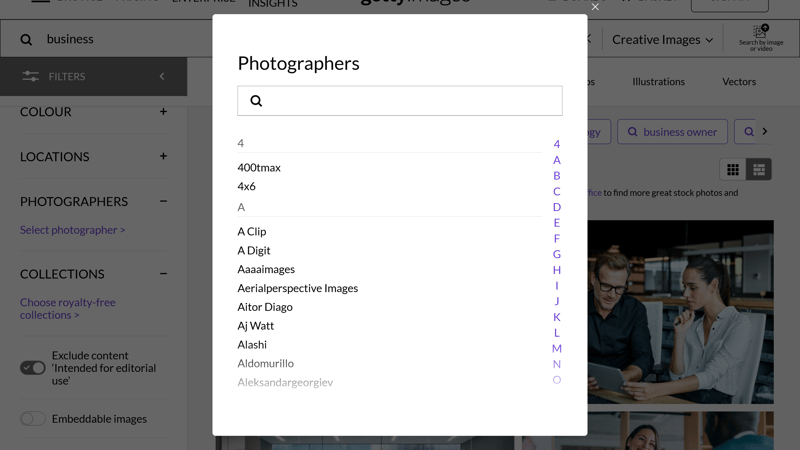Toggle the exclude editorial content switch
The width and height of the screenshot is (800, 450).
33,368
